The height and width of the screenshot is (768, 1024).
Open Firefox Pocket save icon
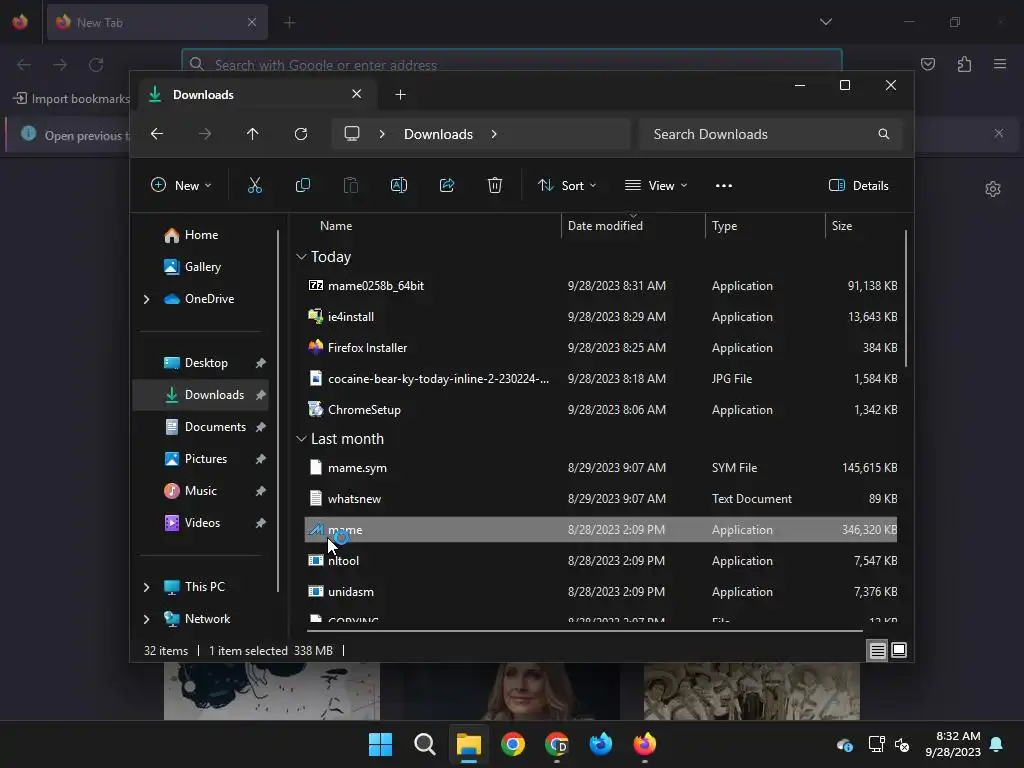[x=928, y=64]
